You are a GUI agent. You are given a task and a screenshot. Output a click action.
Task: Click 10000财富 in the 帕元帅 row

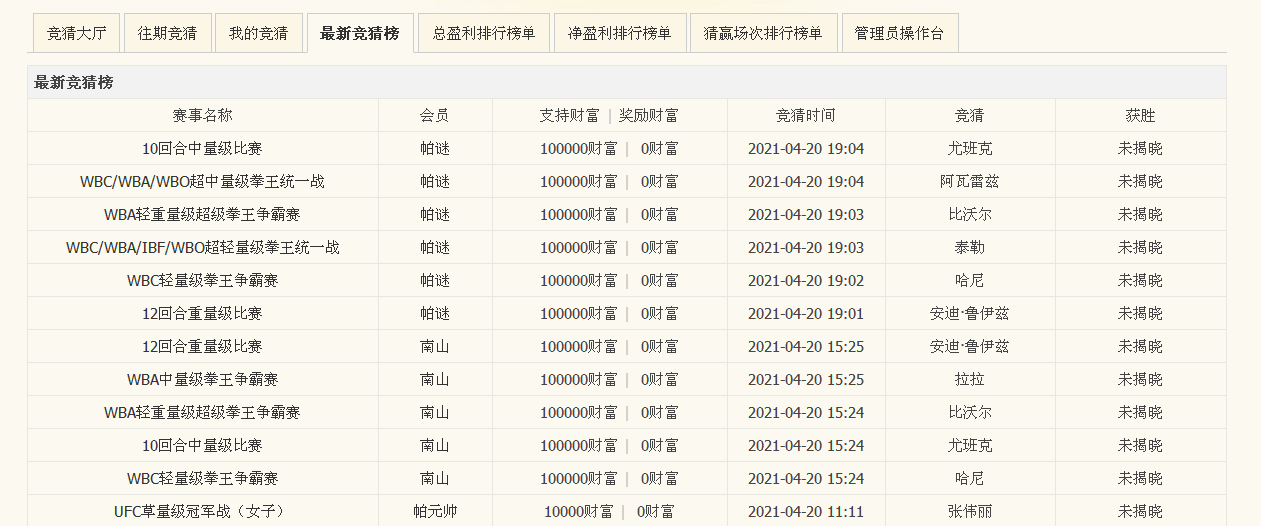(578, 511)
